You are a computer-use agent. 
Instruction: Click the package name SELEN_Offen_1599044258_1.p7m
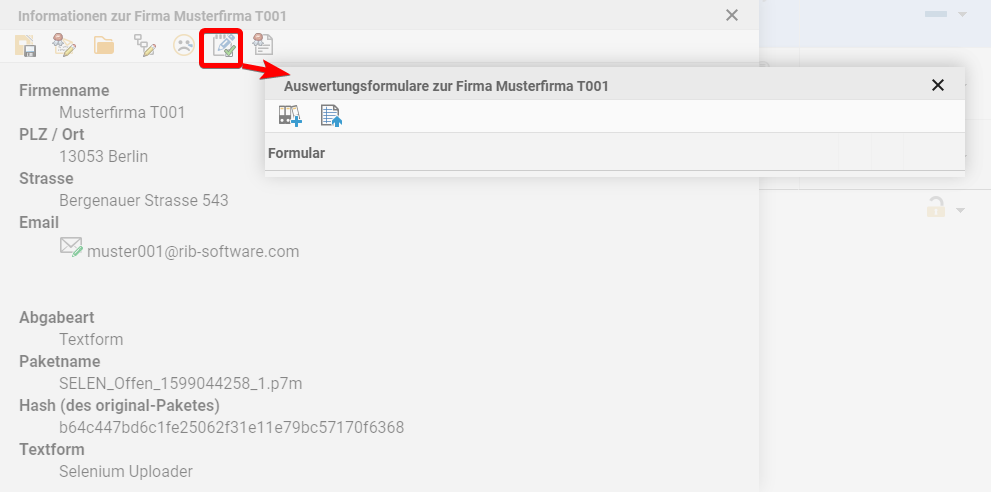click(x=180, y=383)
